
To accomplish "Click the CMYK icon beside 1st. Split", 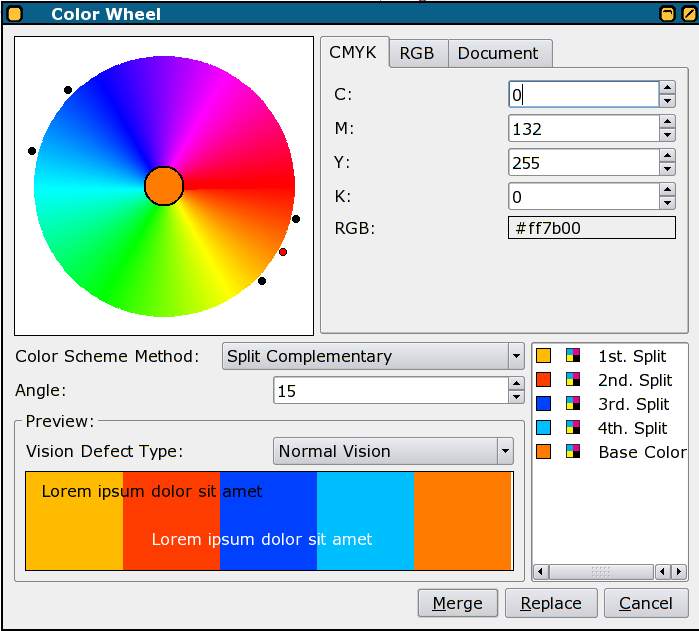I will (x=573, y=356).
